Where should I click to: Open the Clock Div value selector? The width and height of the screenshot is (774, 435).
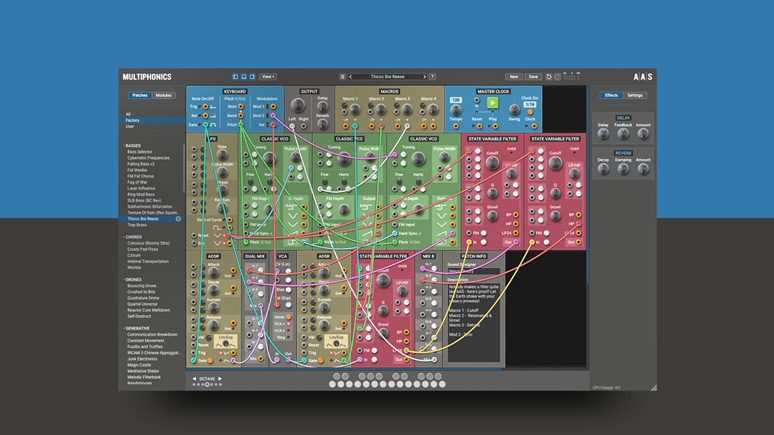click(529, 103)
